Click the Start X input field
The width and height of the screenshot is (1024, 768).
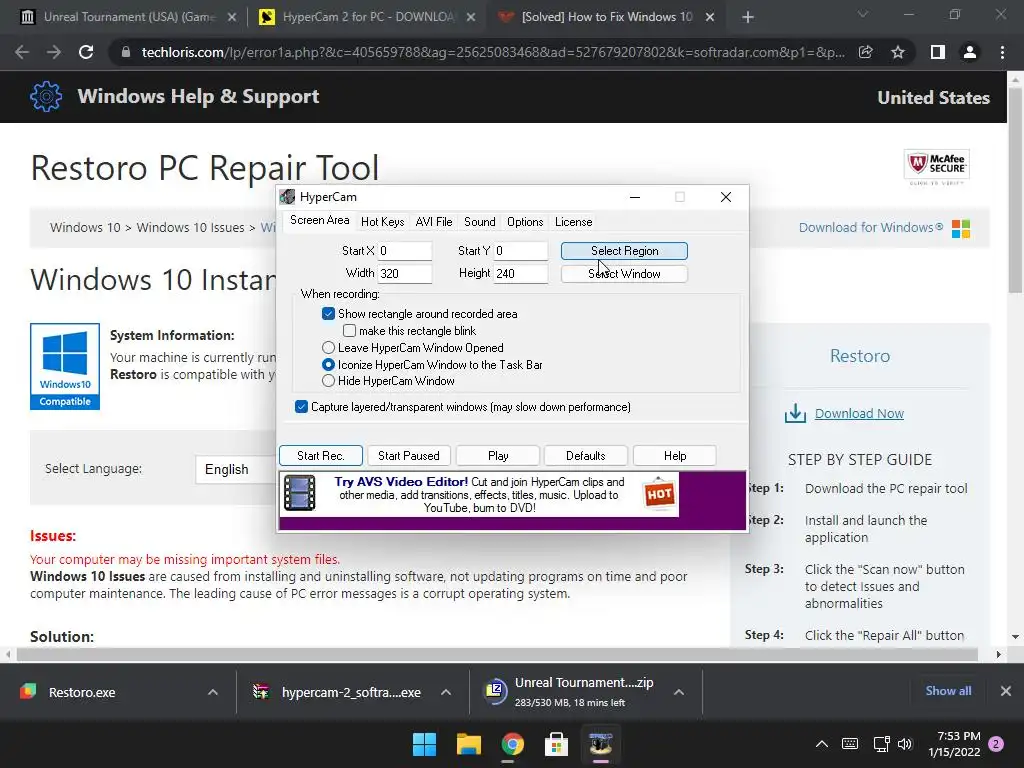tap(405, 251)
